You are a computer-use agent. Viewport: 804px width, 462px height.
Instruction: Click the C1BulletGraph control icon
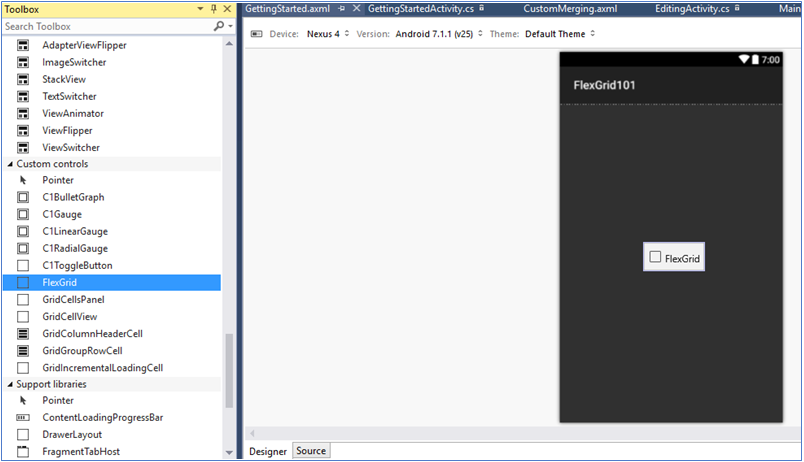23,198
